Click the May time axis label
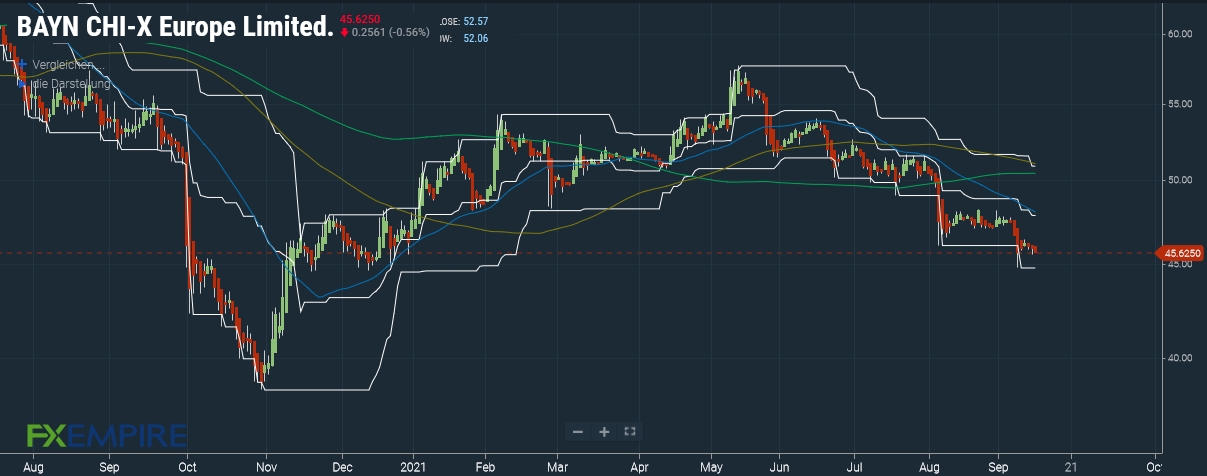Viewport: 1207px width, 476px height. click(712, 466)
